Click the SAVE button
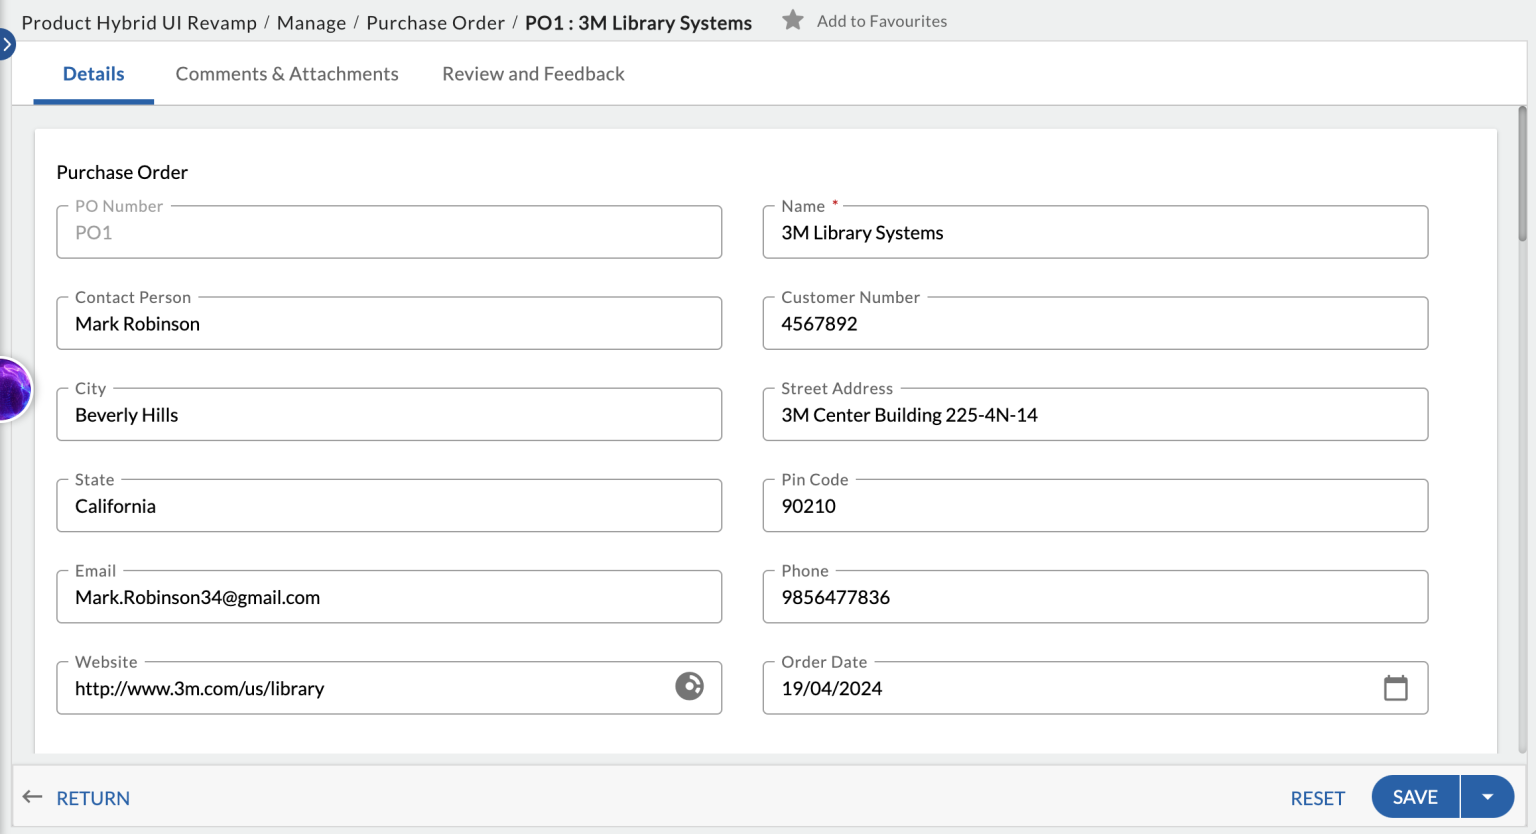Viewport: 1536px width, 834px height. click(x=1414, y=796)
